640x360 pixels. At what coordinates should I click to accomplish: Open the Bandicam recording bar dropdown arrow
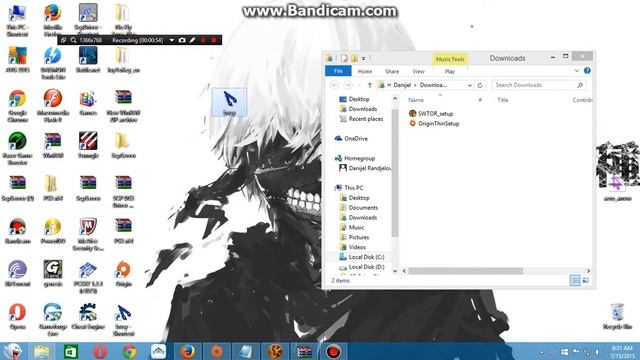[172, 40]
